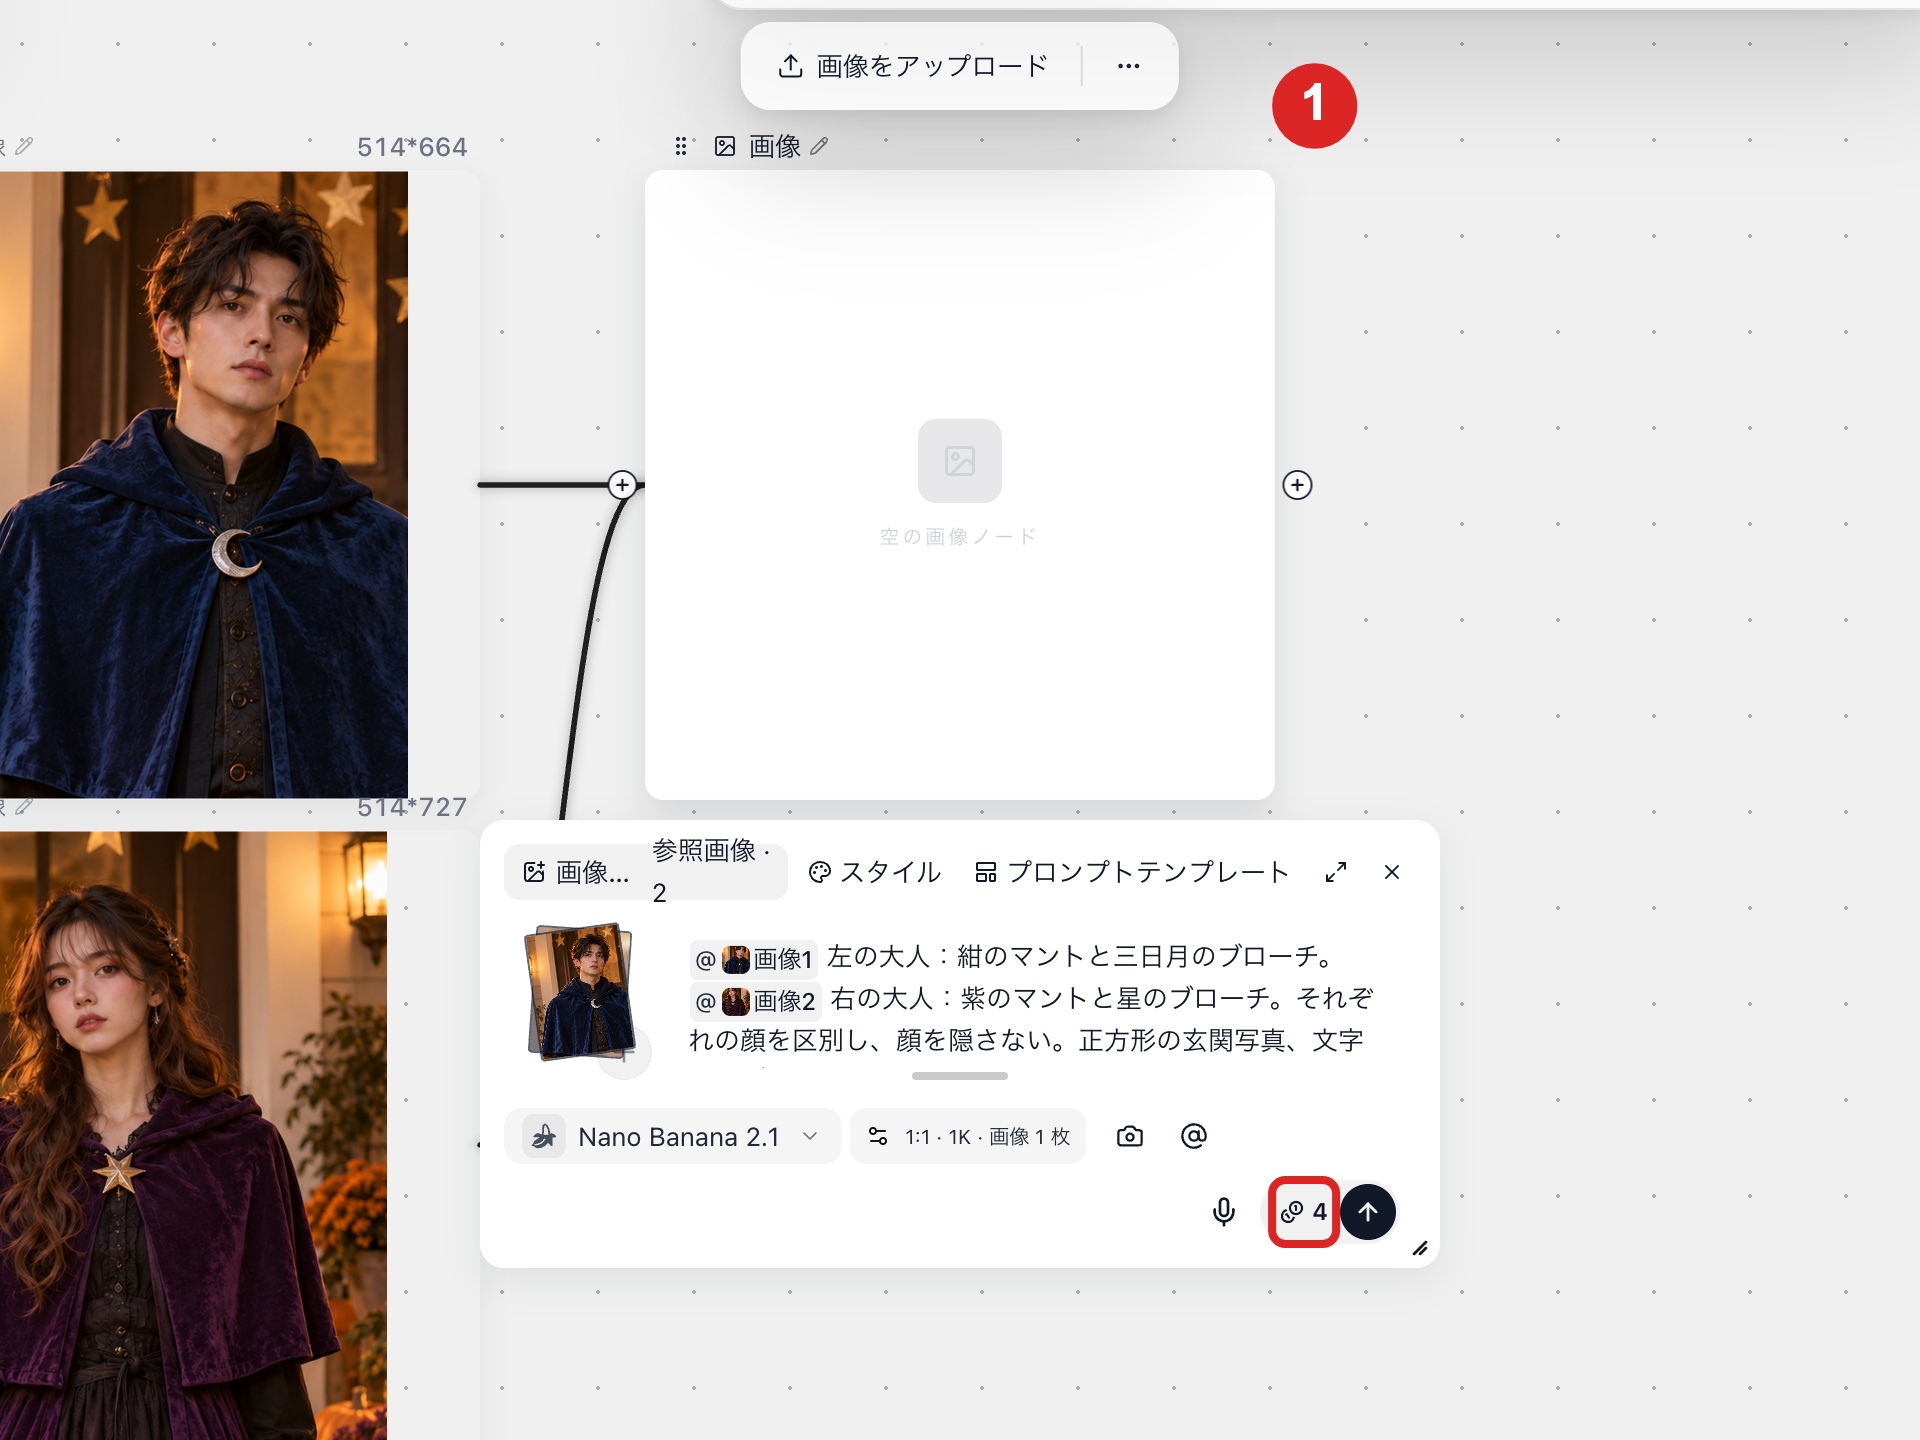Submit the prompt with the arrow-up button
This screenshot has height=1440, width=1920.
click(x=1368, y=1212)
